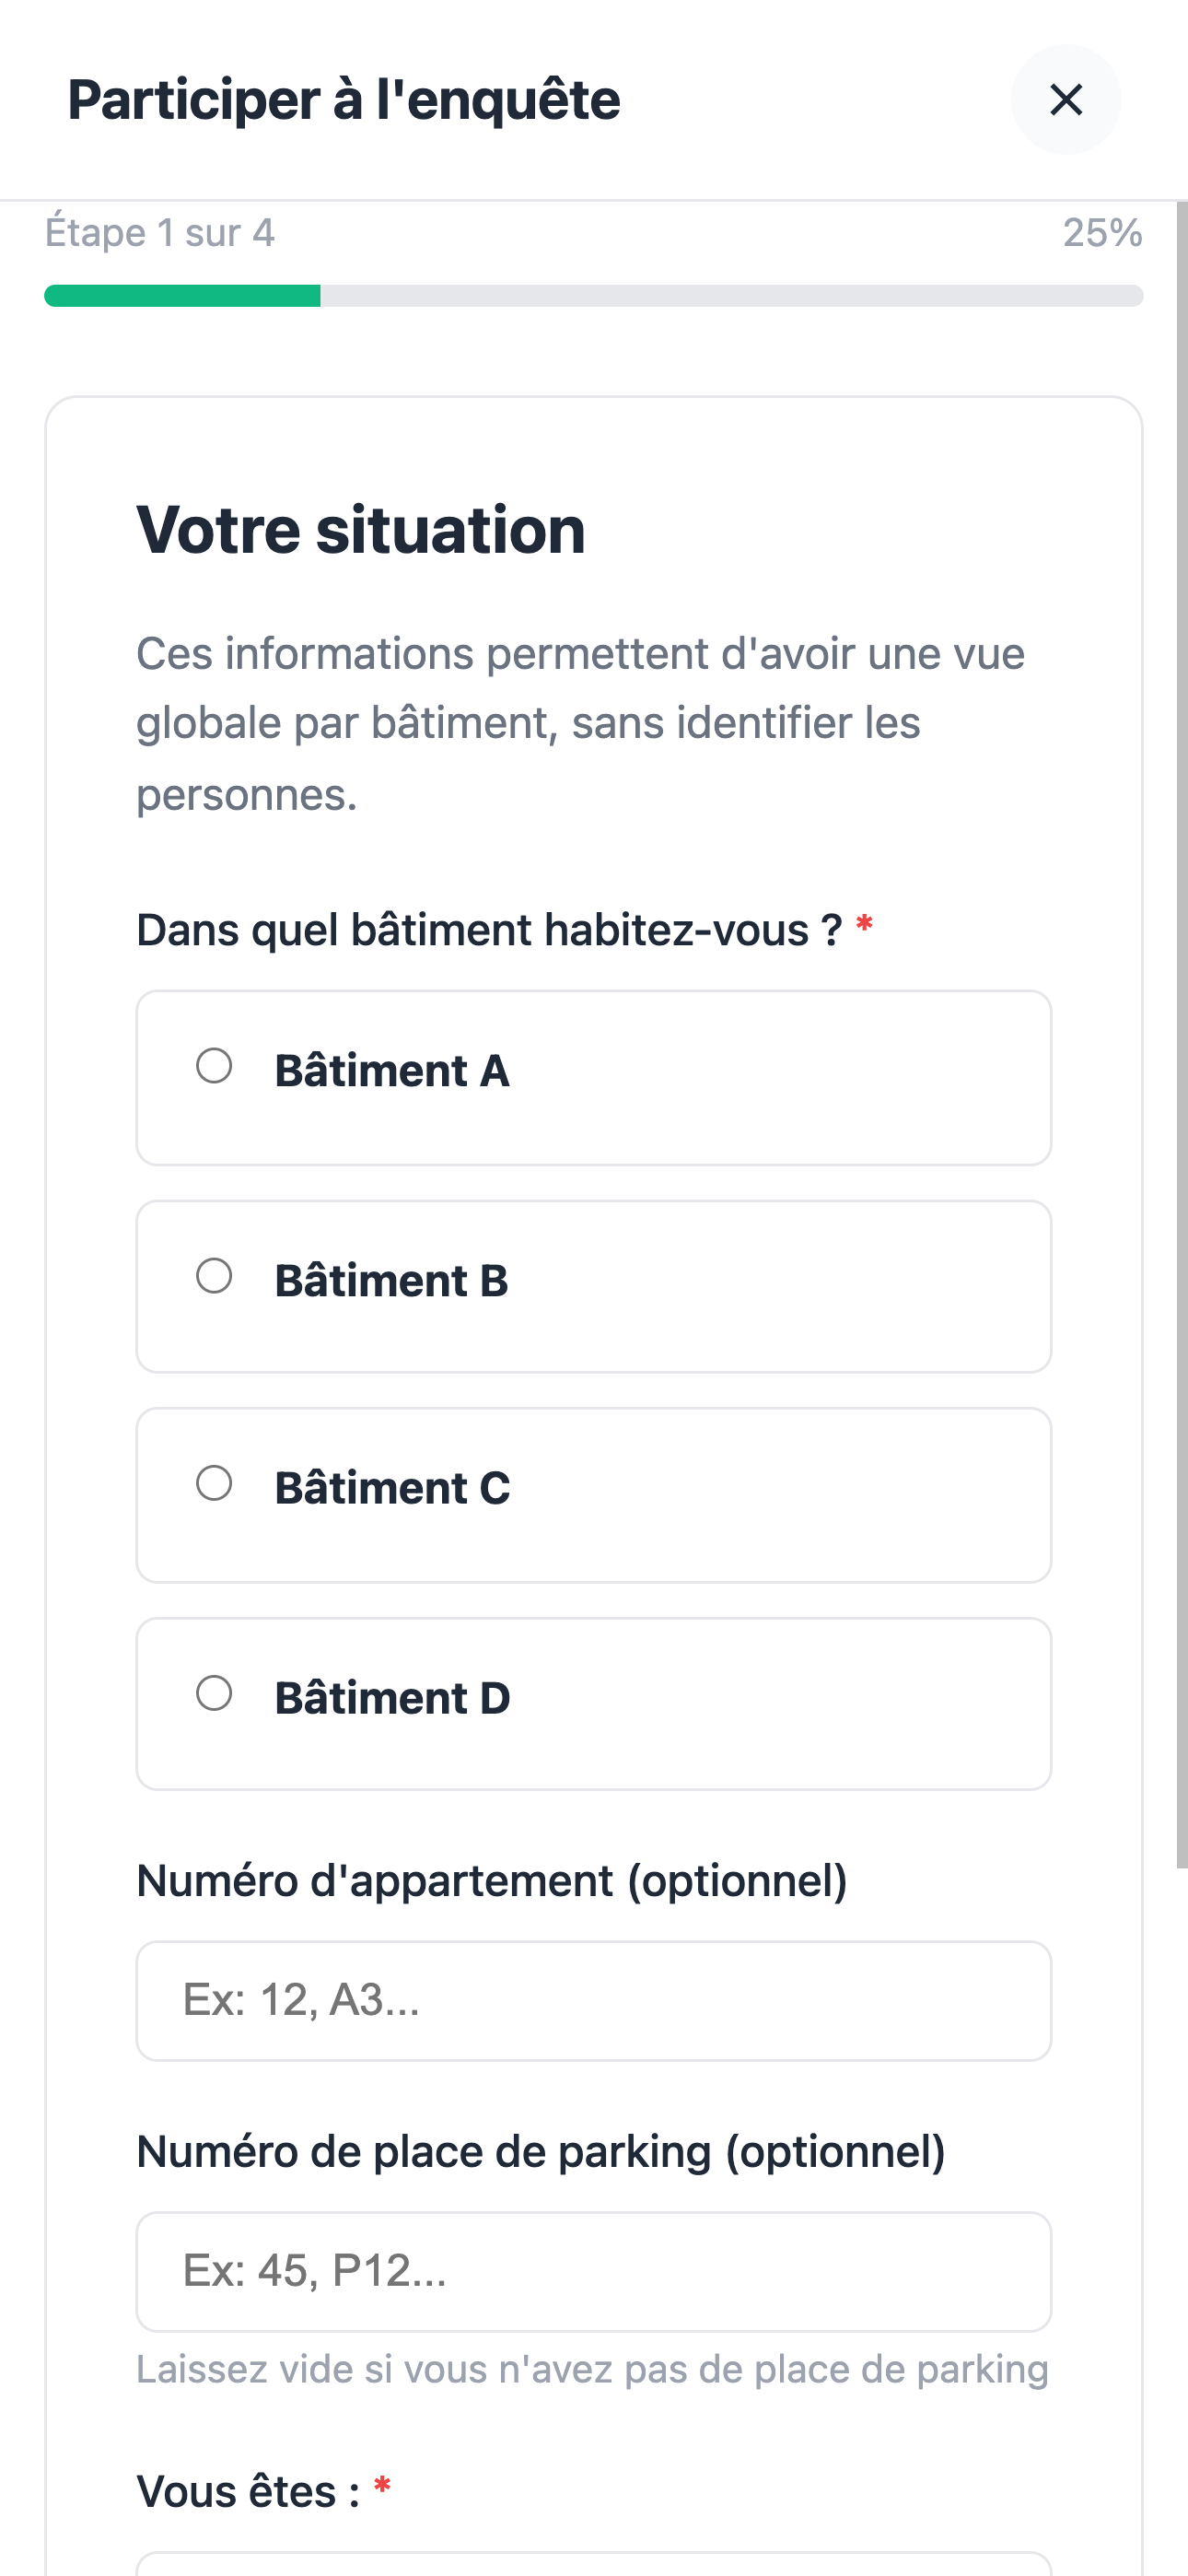Close the survey dialog with the X
This screenshot has height=2576, width=1188.
1065,100
